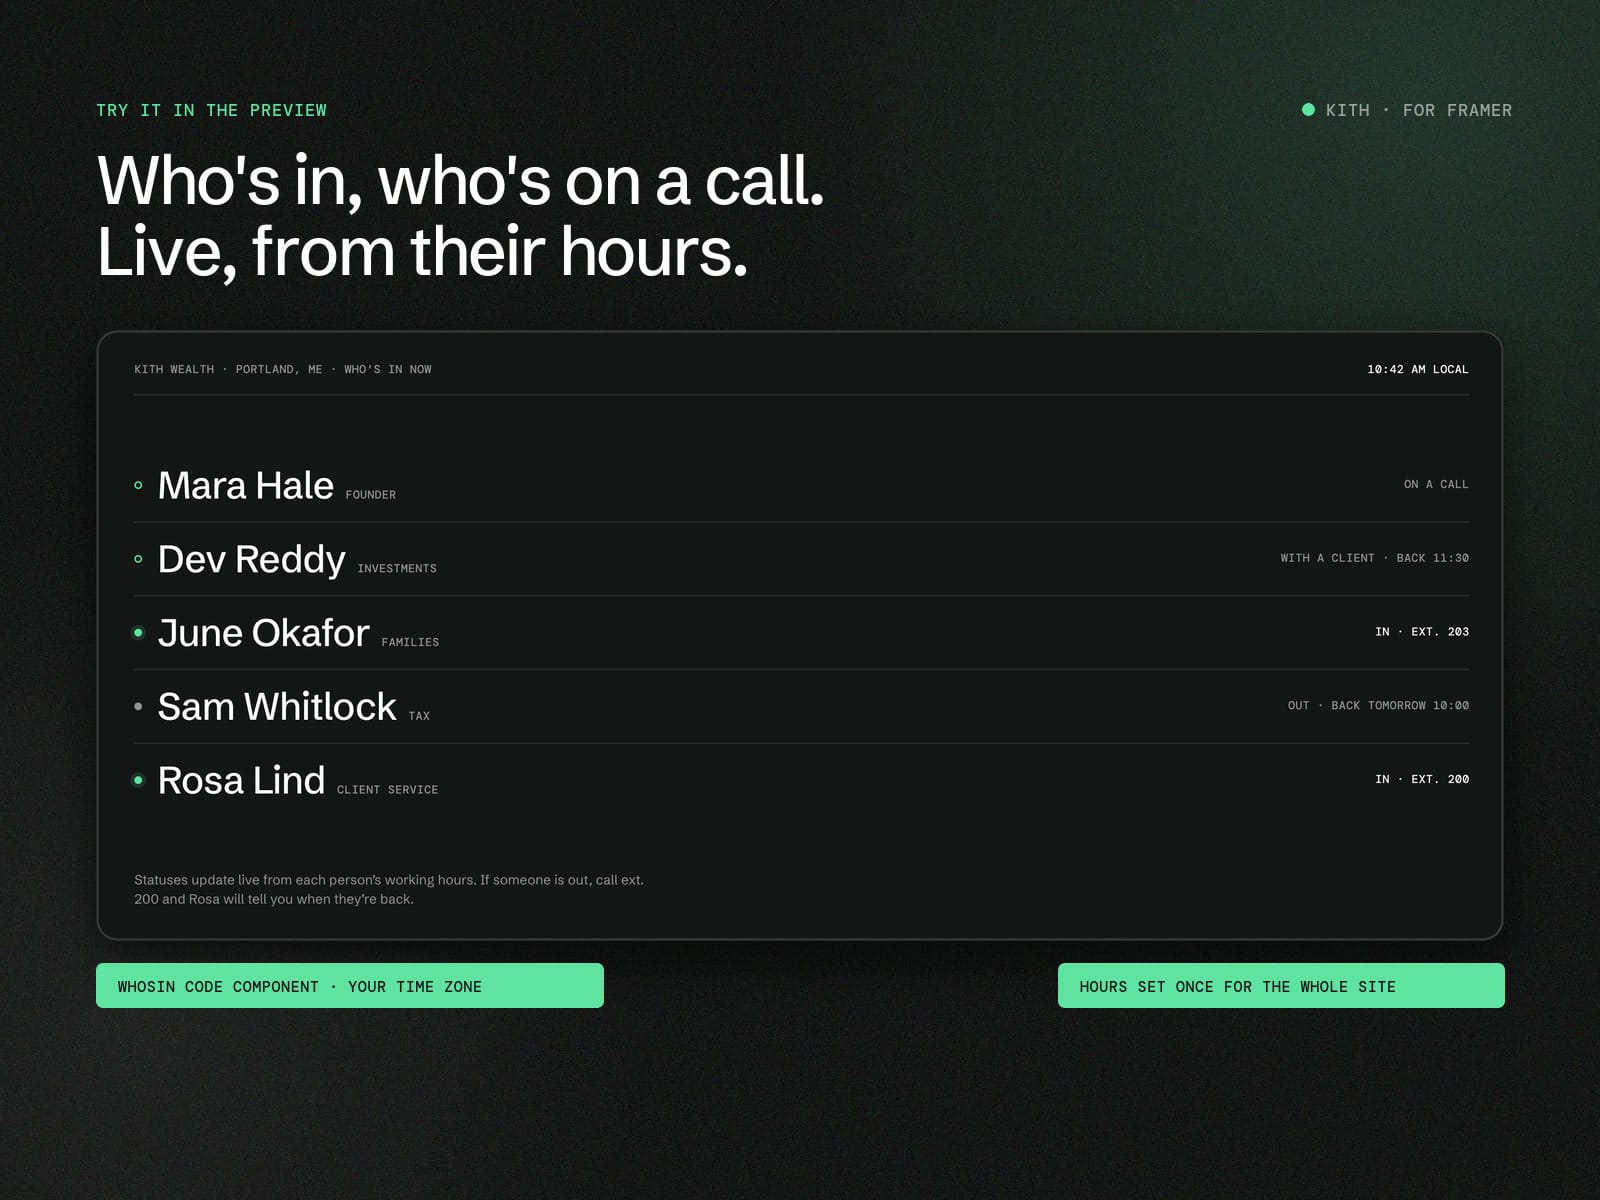Click the 'KITH · FOR FRAMER' text
1600x1200 pixels.
pos(1419,110)
